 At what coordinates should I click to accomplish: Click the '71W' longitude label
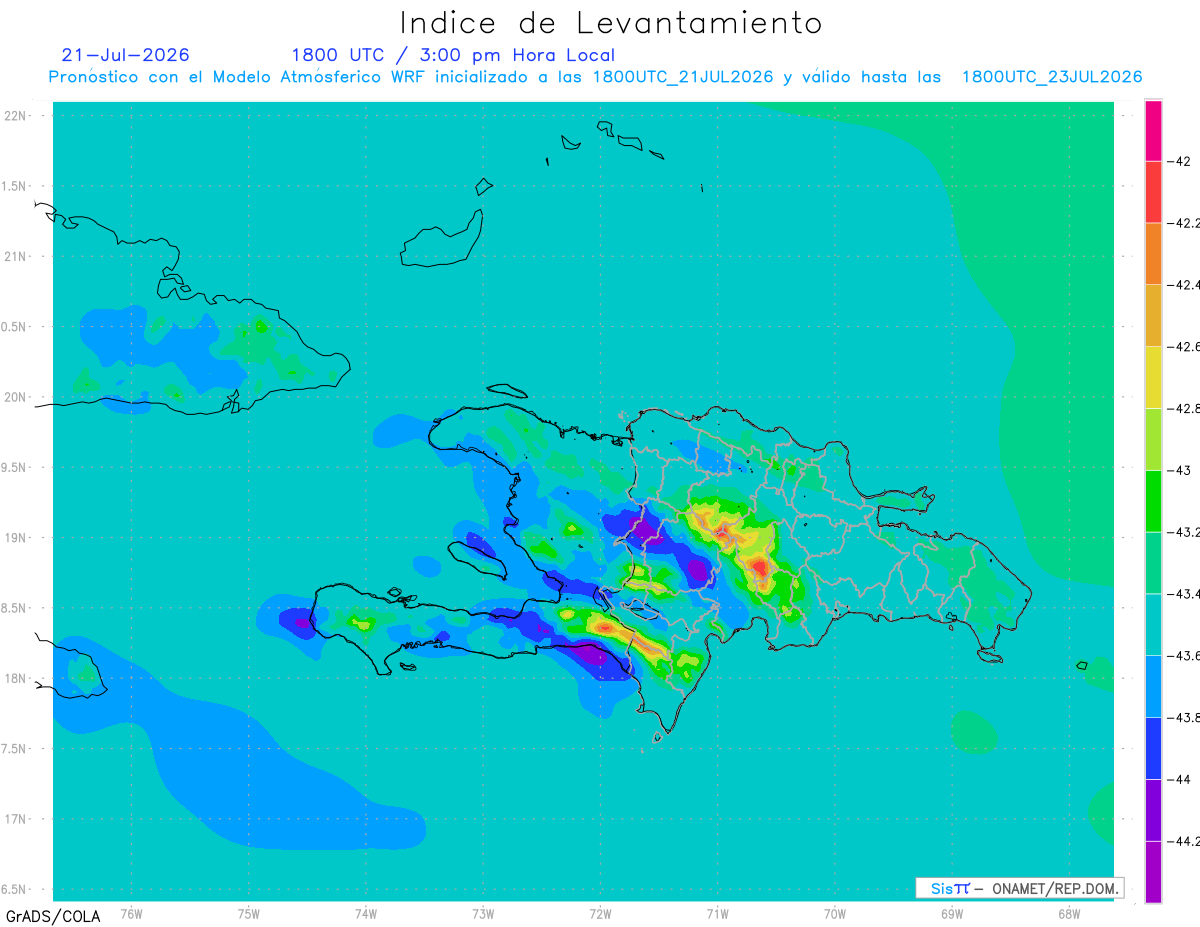pos(717,913)
